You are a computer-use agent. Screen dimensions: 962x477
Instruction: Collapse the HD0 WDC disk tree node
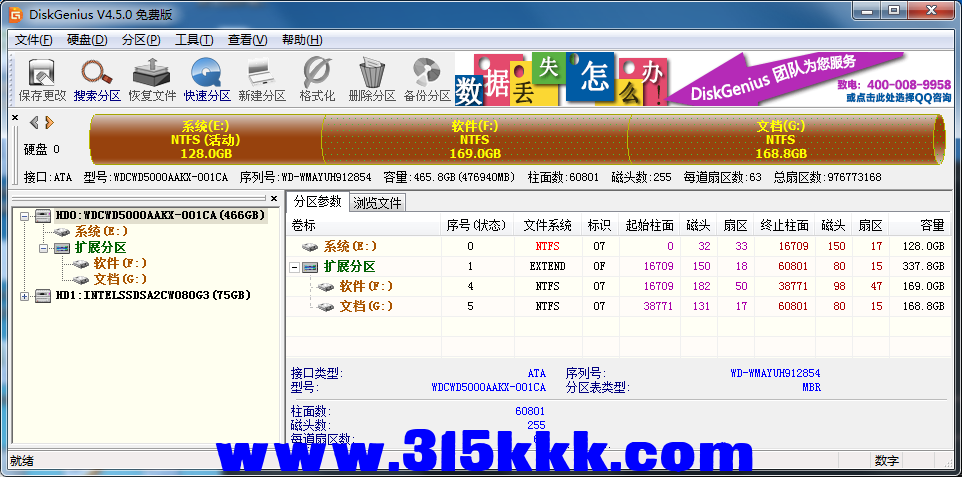point(25,215)
